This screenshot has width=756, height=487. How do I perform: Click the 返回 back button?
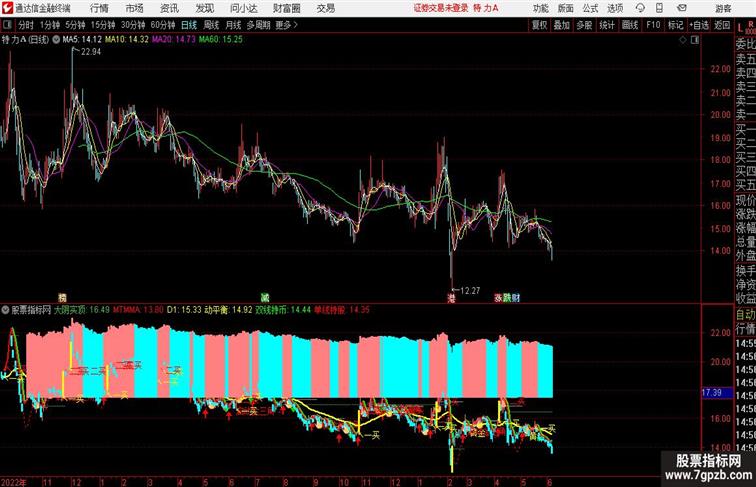[x=722, y=25]
